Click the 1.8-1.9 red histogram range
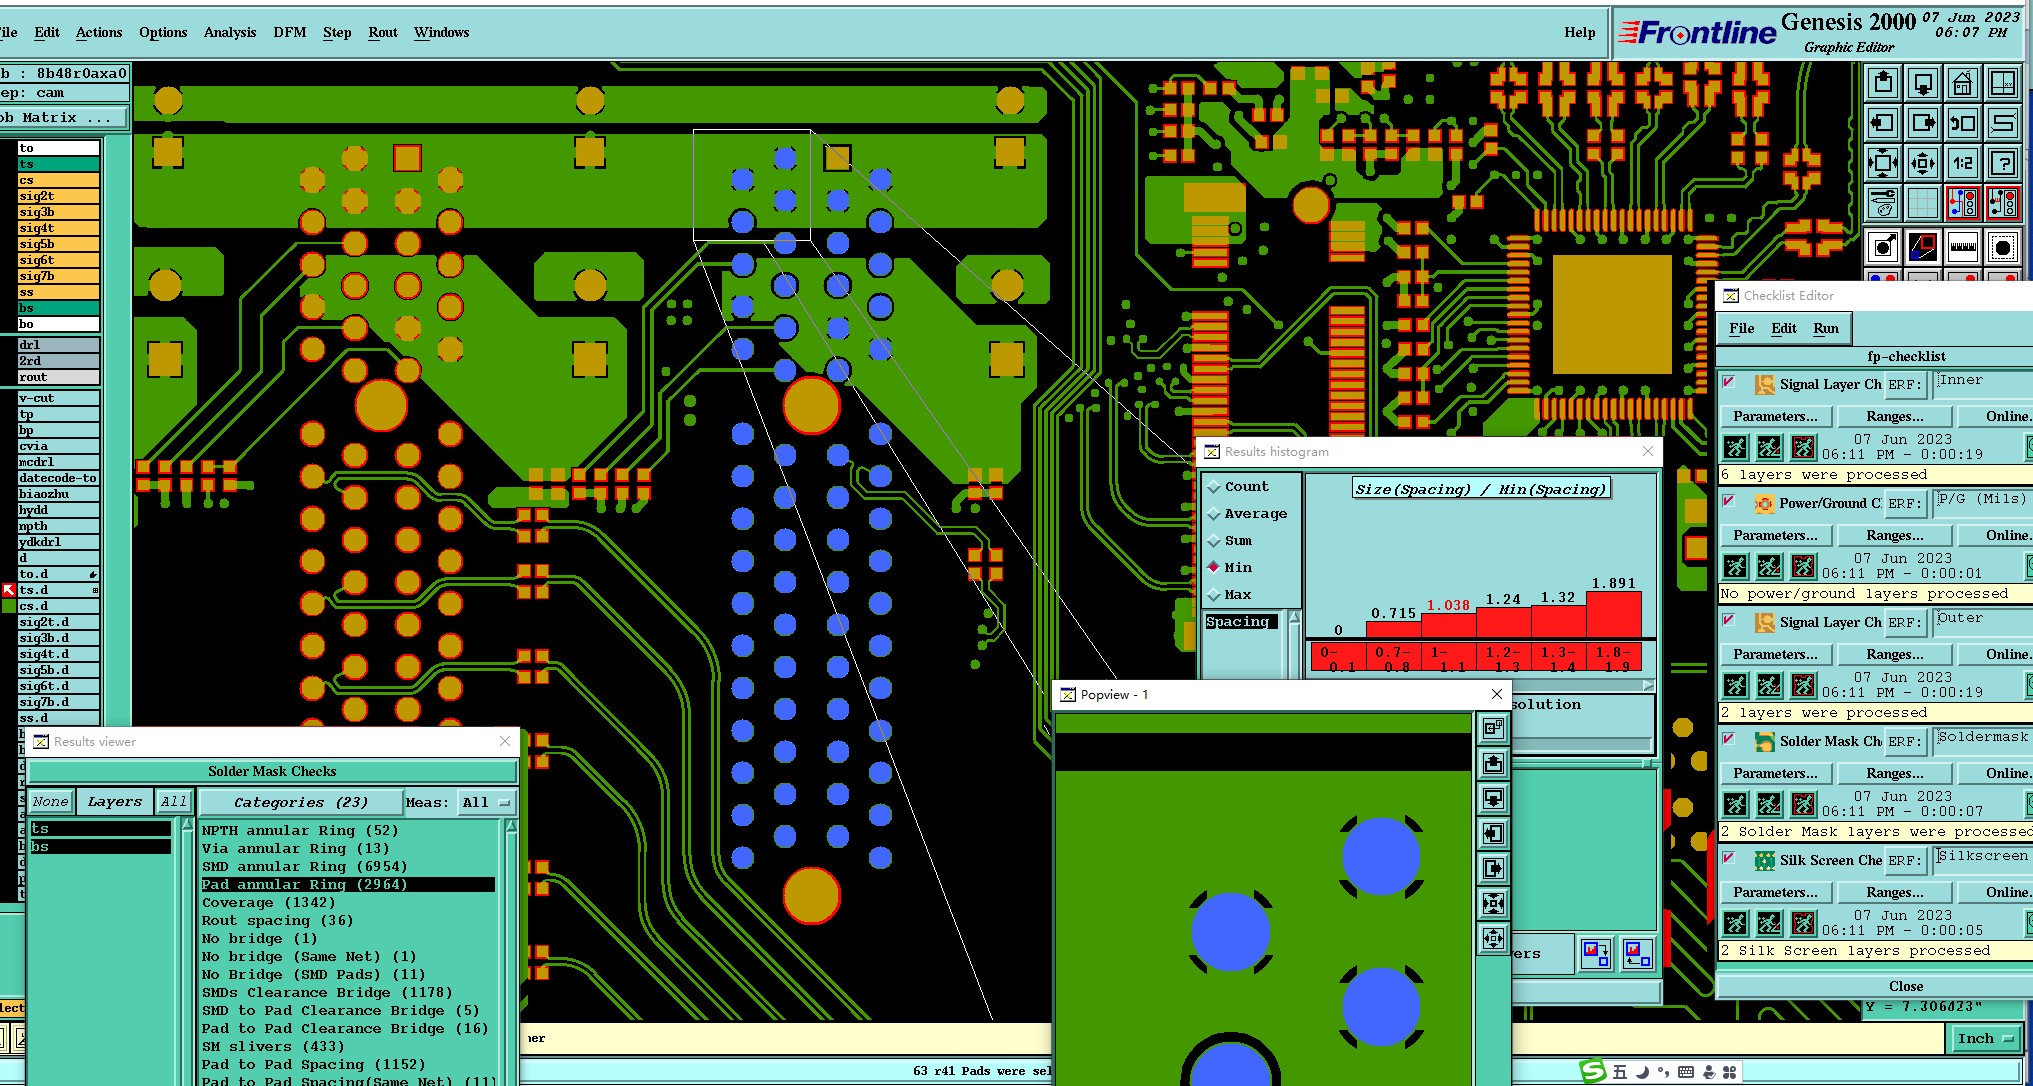This screenshot has height=1086, width=2033. (1613, 658)
